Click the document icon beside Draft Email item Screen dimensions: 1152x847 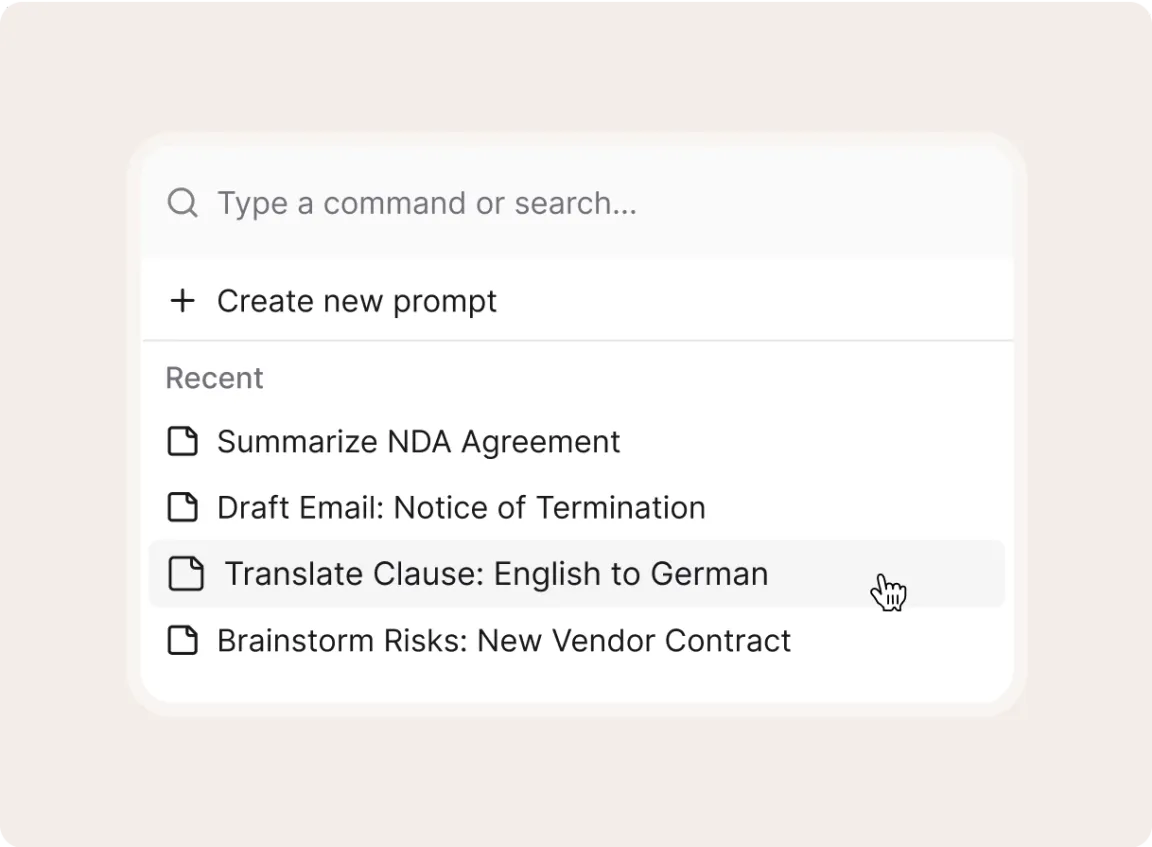pos(184,507)
